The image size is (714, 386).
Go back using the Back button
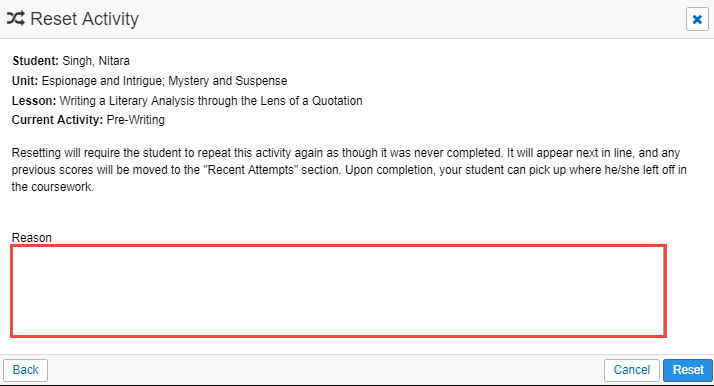coord(26,370)
